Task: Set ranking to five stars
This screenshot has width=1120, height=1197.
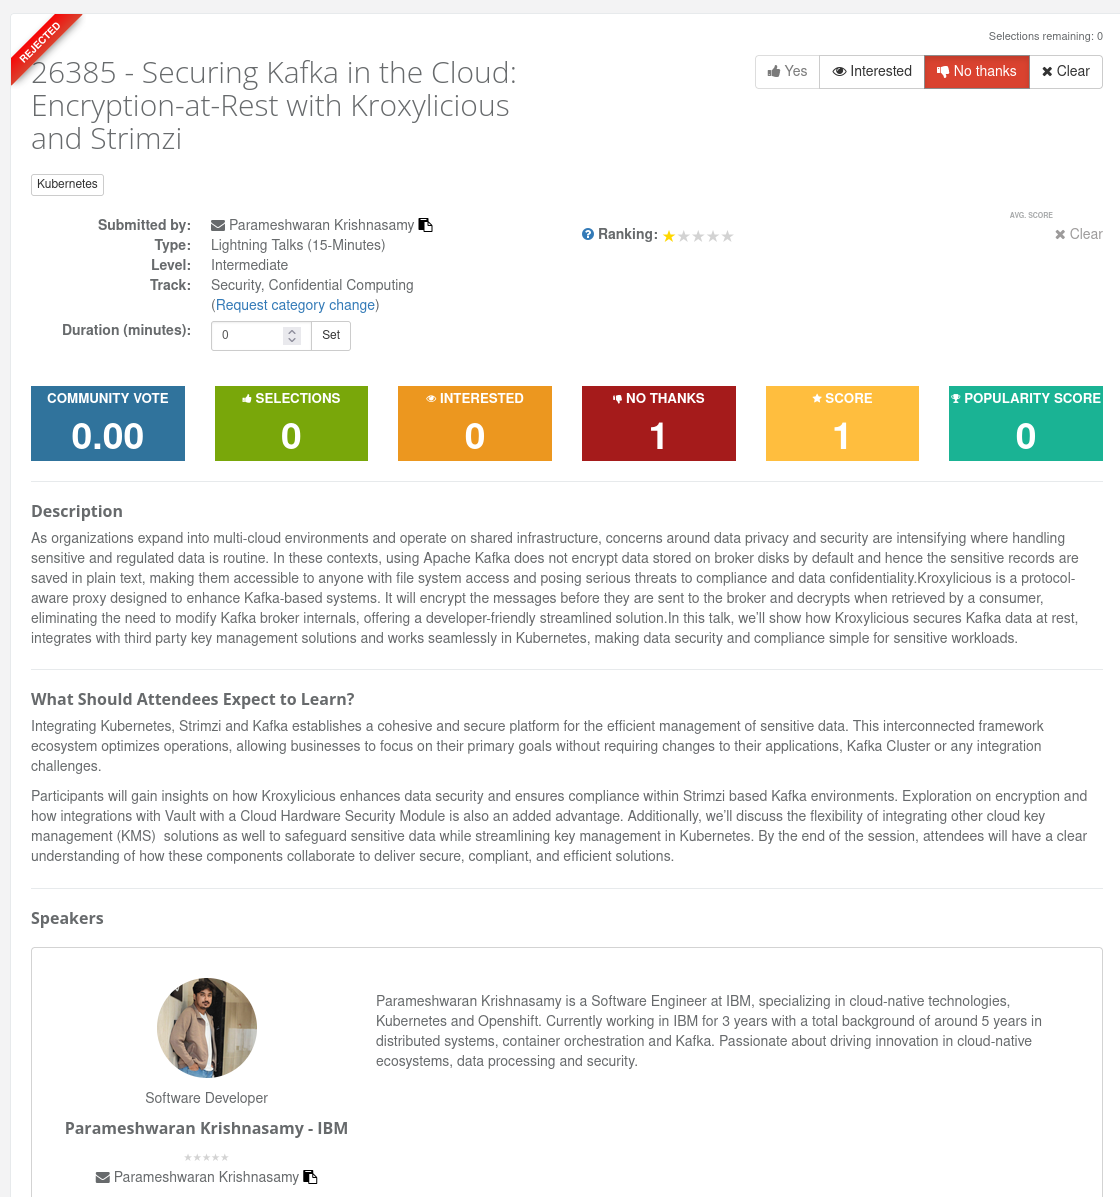Action: click(x=728, y=237)
